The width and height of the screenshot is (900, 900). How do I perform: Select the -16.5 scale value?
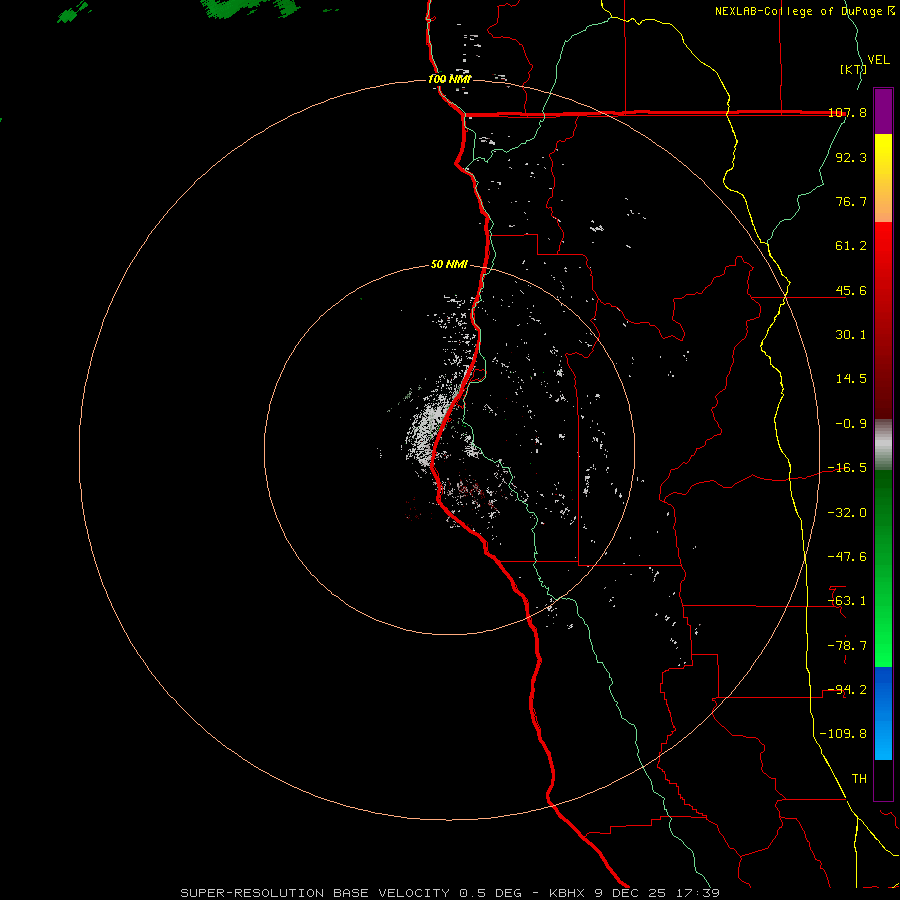[x=847, y=468]
